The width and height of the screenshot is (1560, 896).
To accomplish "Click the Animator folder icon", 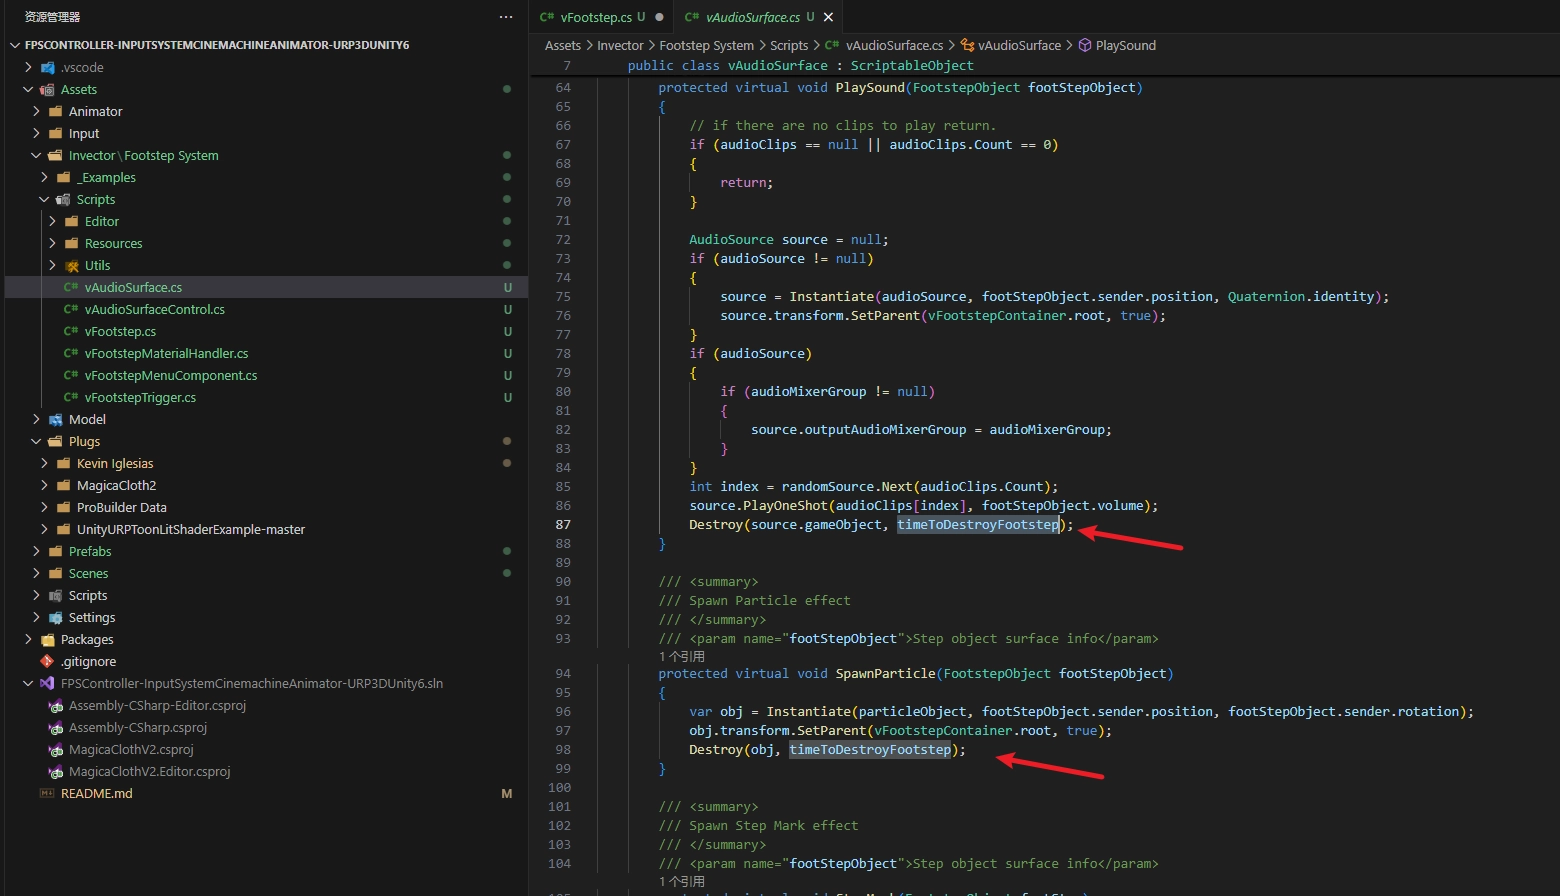I will [x=55, y=111].
